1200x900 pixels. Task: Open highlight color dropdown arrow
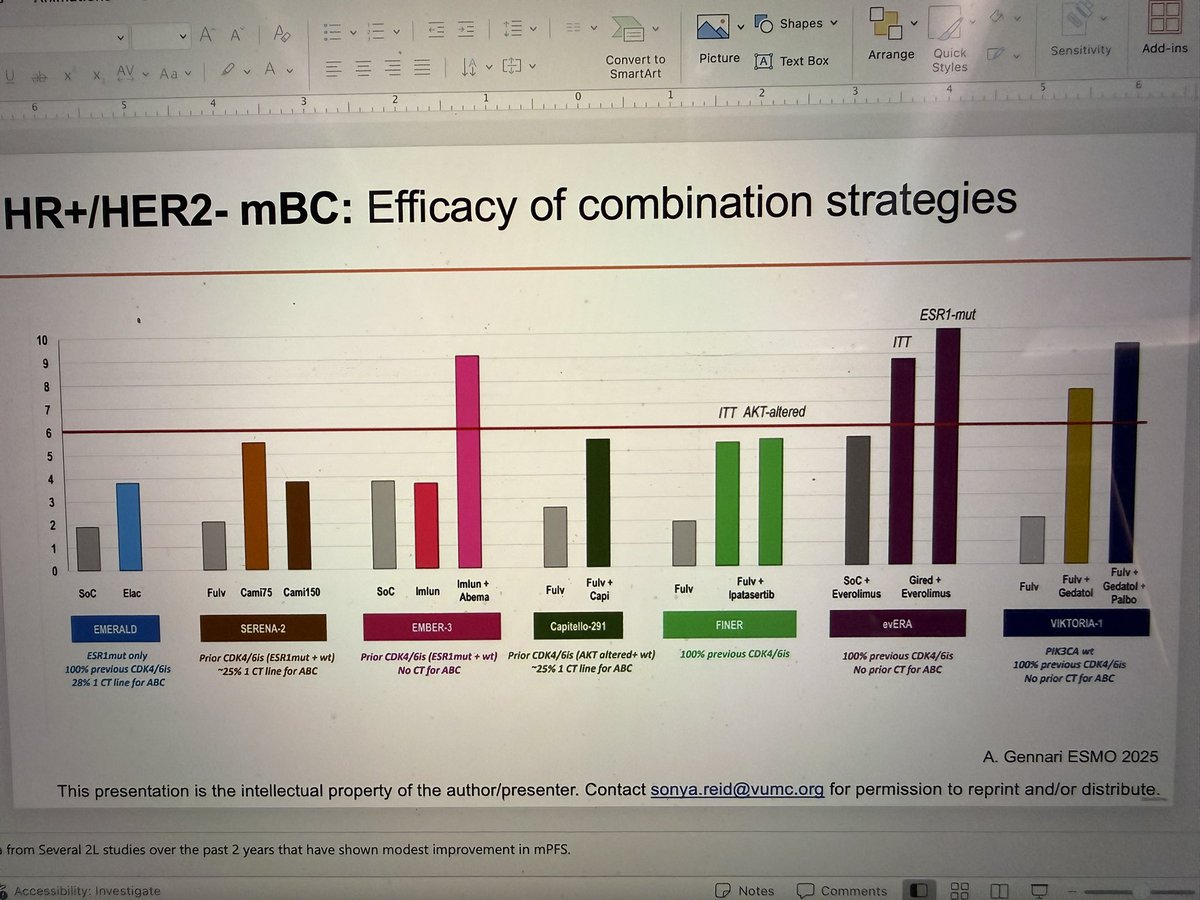[246, 72]
